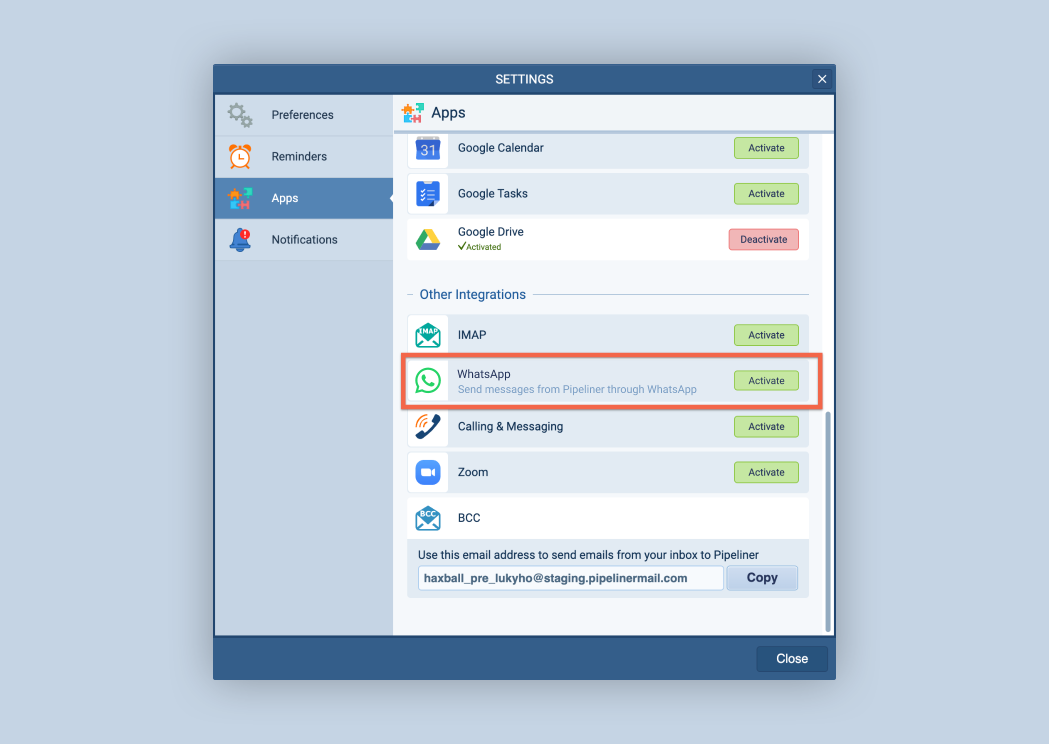
Task: Open the Preferences section
Action: [304, 115]
